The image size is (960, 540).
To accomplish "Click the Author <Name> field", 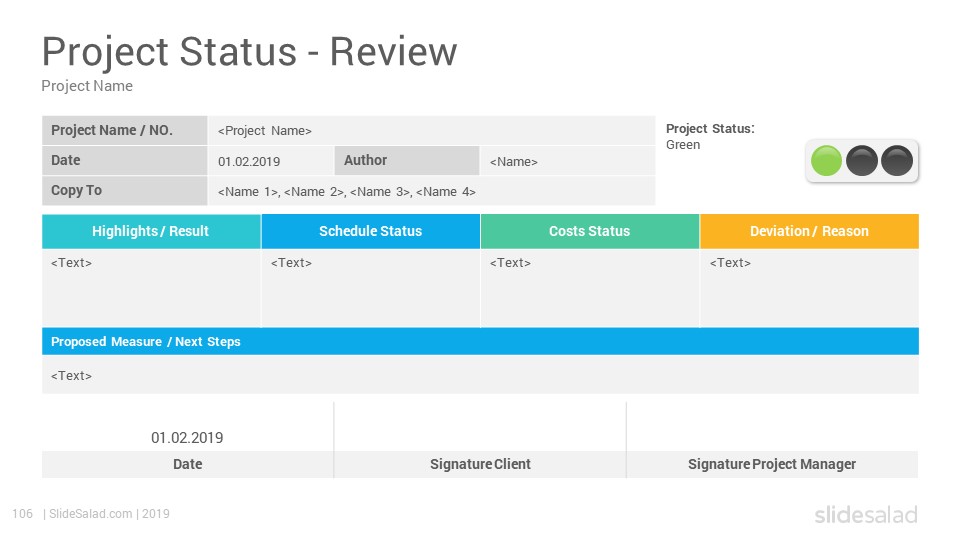I will (x=568, y=161).
